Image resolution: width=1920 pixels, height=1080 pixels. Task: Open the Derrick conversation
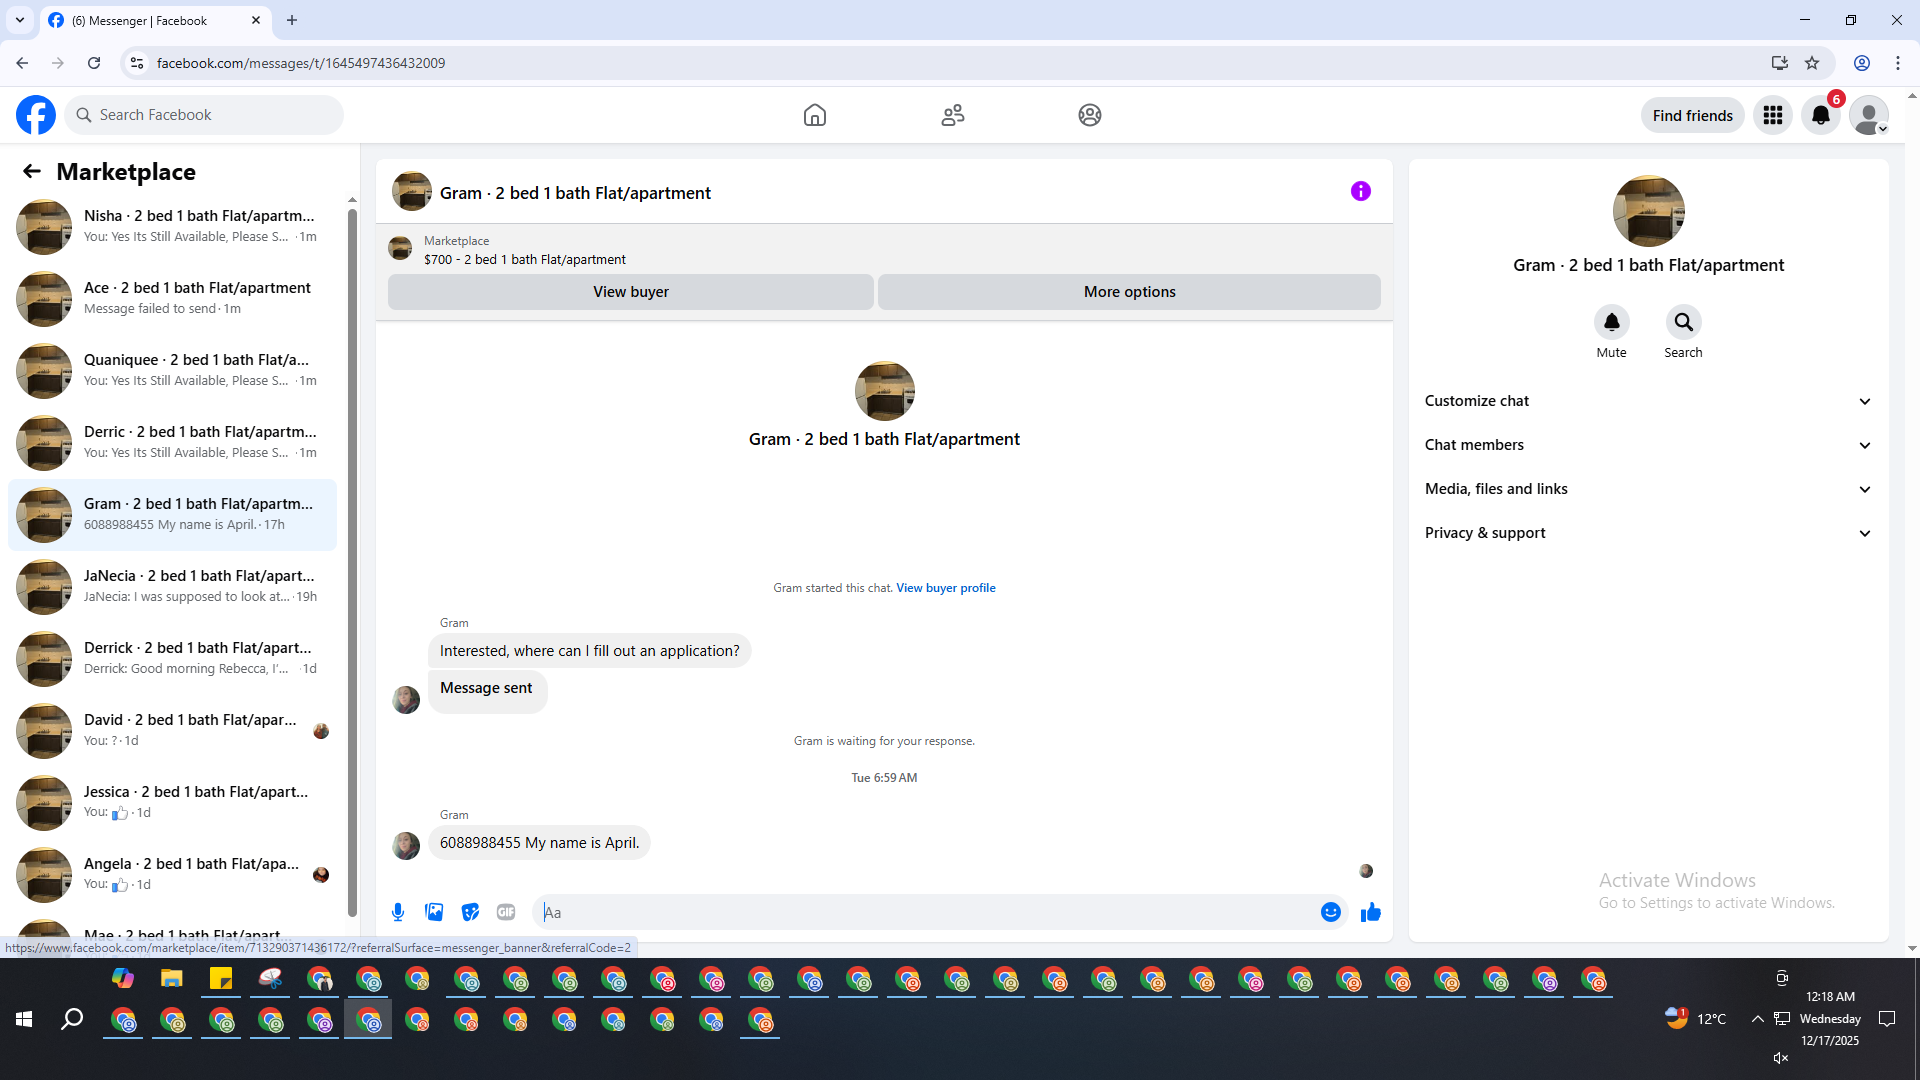click(172, 659)
